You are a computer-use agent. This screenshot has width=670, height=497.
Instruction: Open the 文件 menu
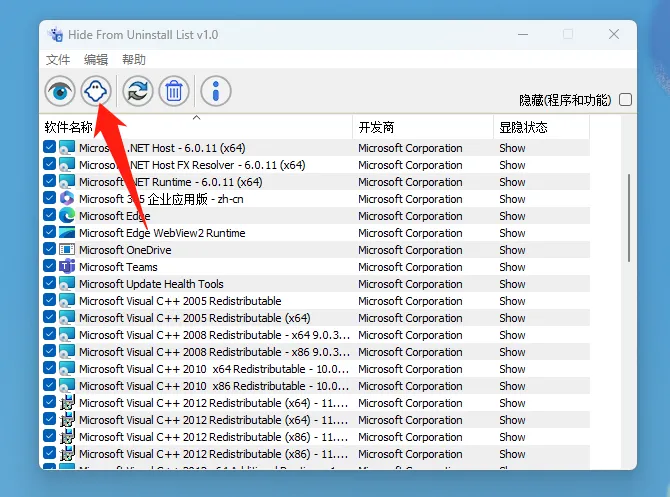tap(58, 59)
